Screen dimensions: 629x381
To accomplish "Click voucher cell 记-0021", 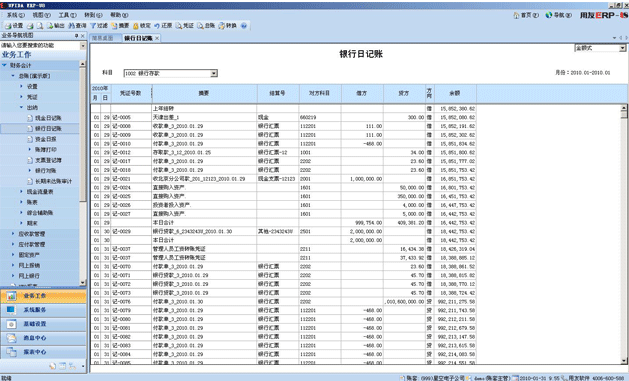I will 131,179.
